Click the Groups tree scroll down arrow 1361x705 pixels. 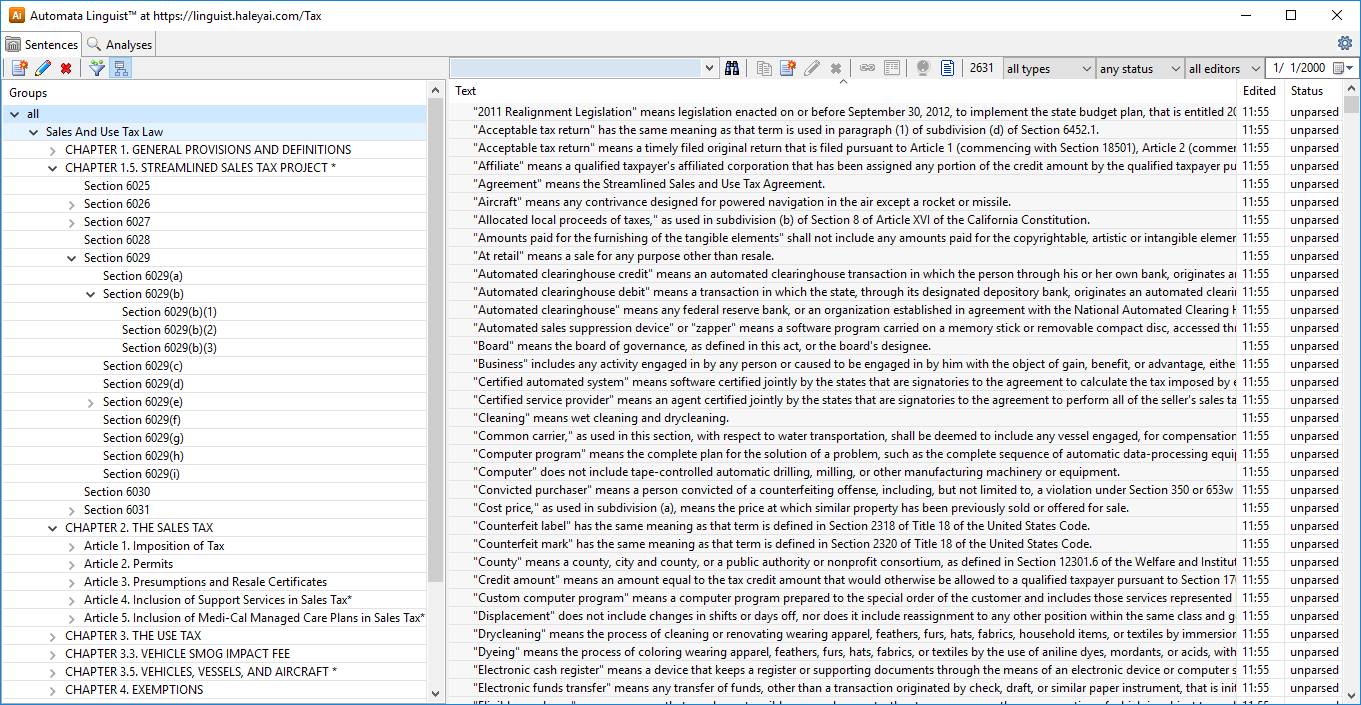pos(435,693)
